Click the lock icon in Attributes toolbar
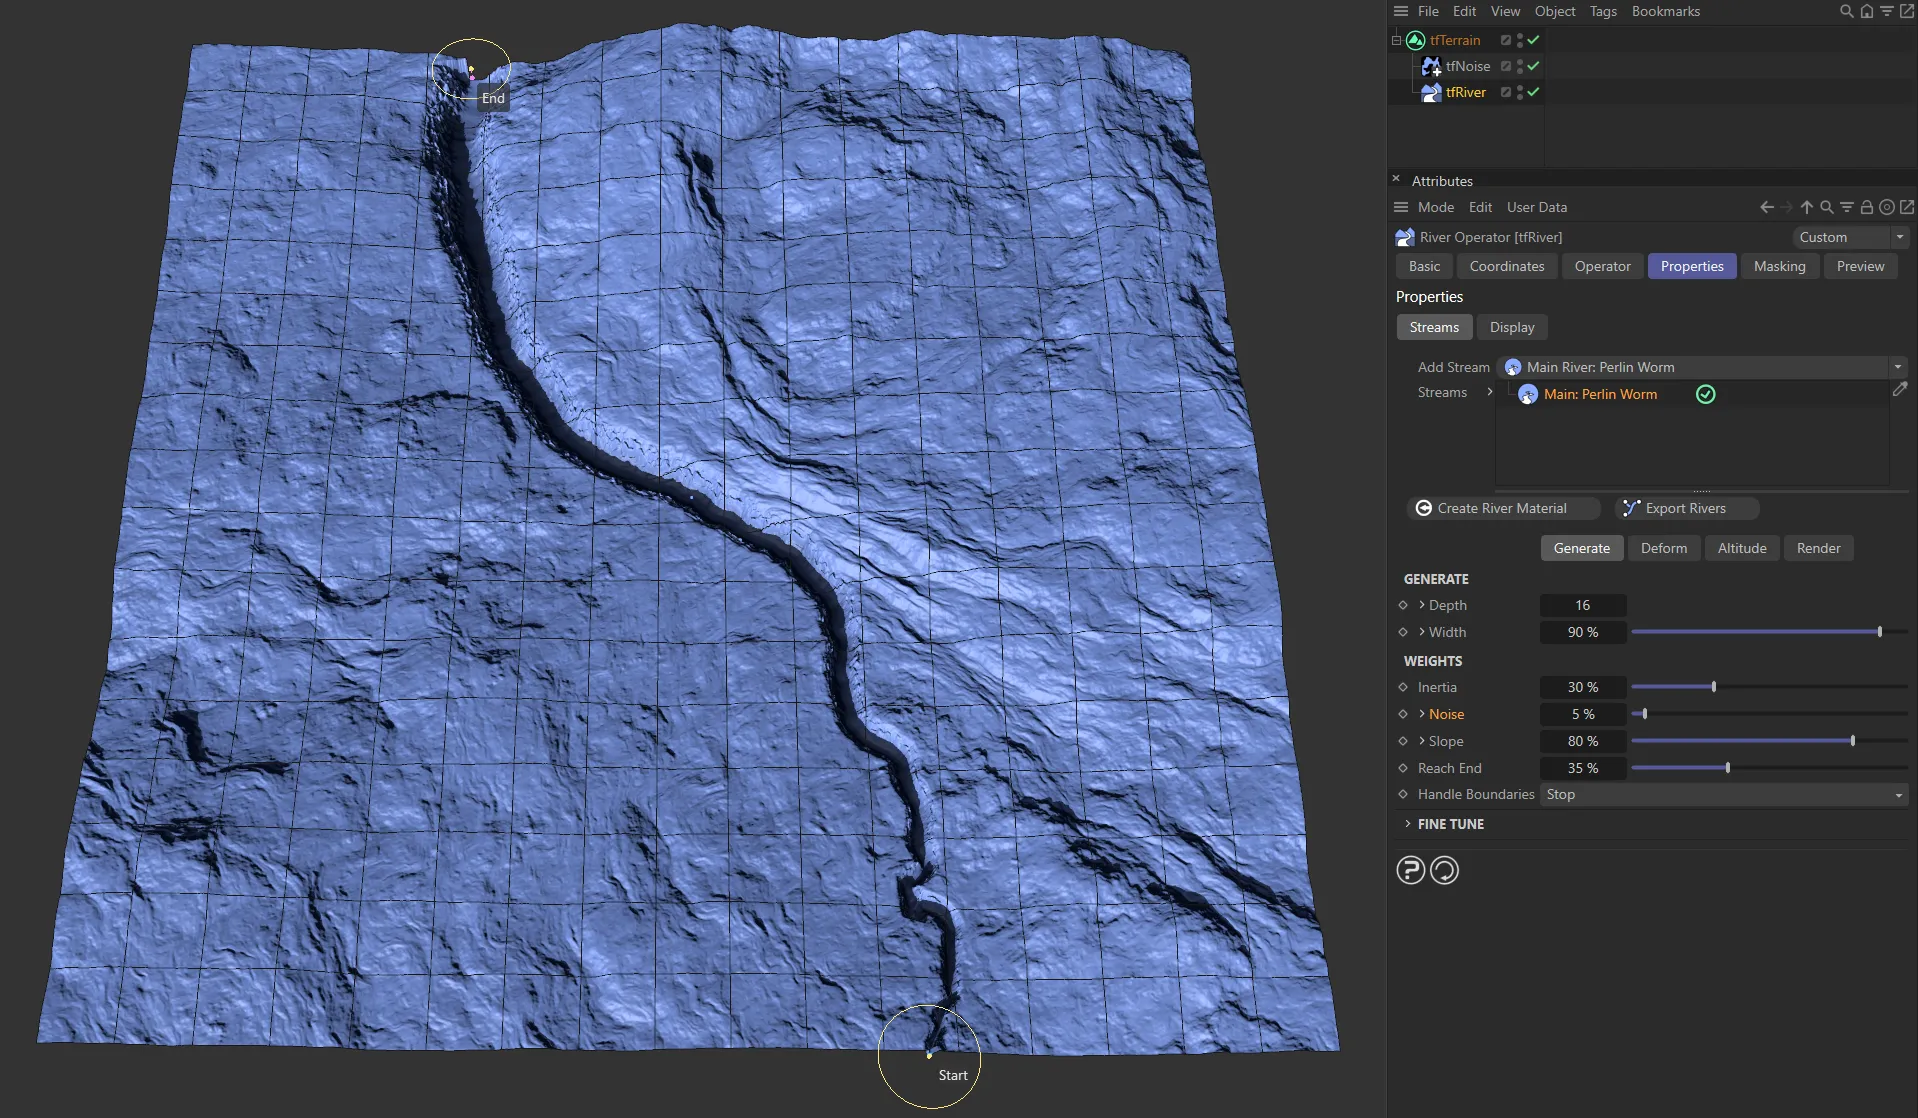 1866,207
